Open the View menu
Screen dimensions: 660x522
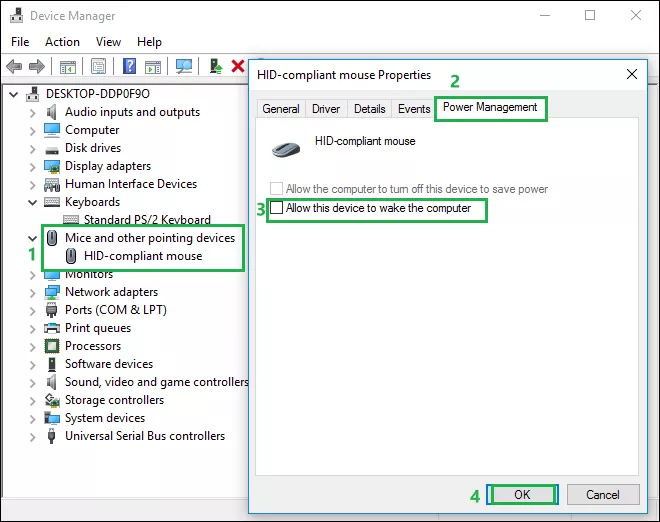[x=108, y=42]
